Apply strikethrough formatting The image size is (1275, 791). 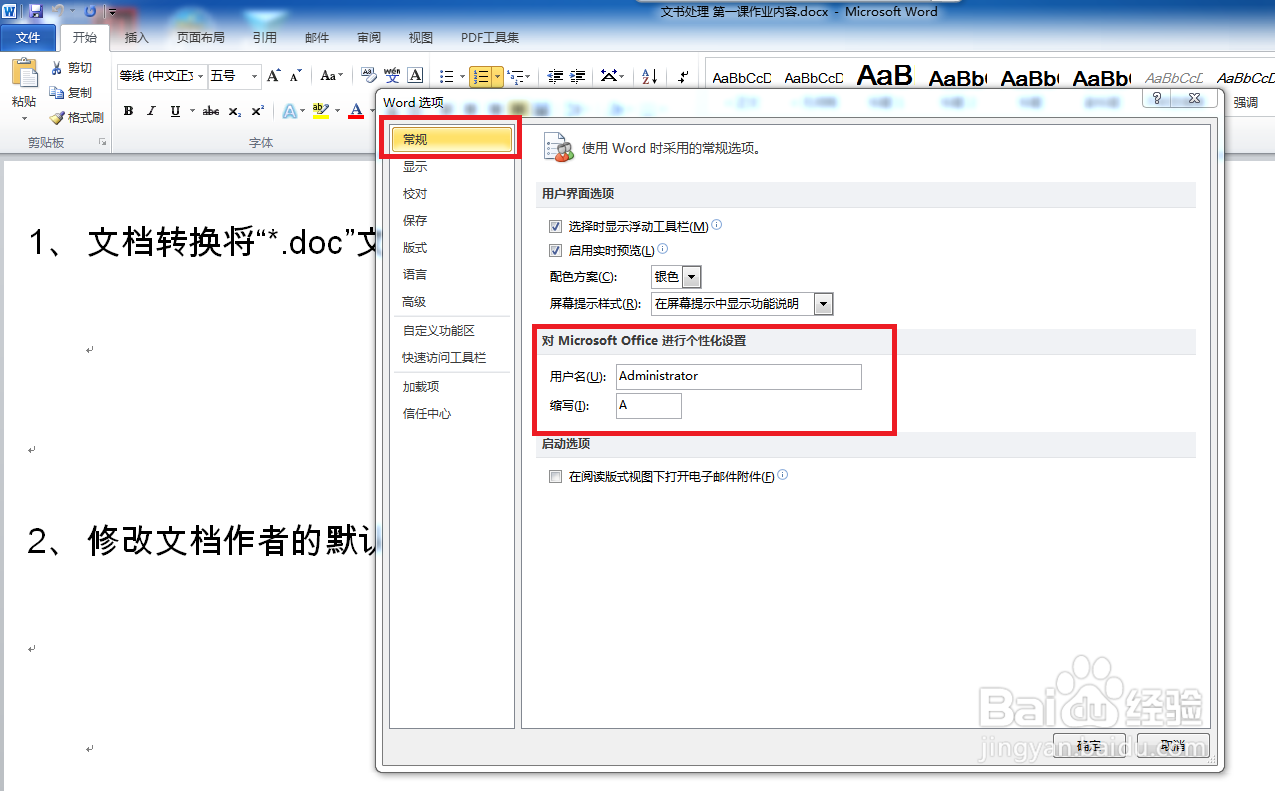pyautogui.click(x=211, y=111)
